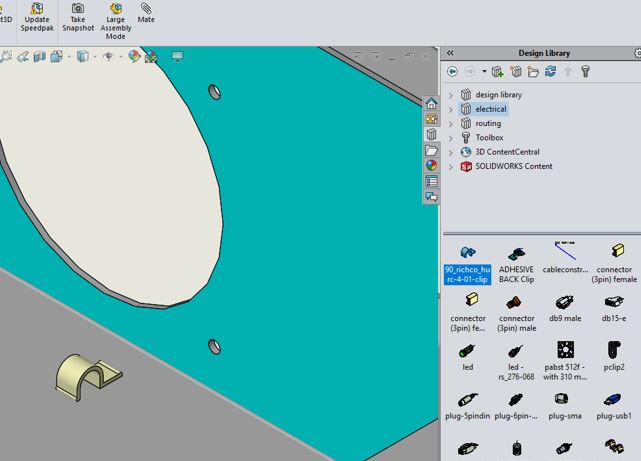Screen dimensions: 641x461
Task: Select the green led part
Action: [x=468, y=357]
